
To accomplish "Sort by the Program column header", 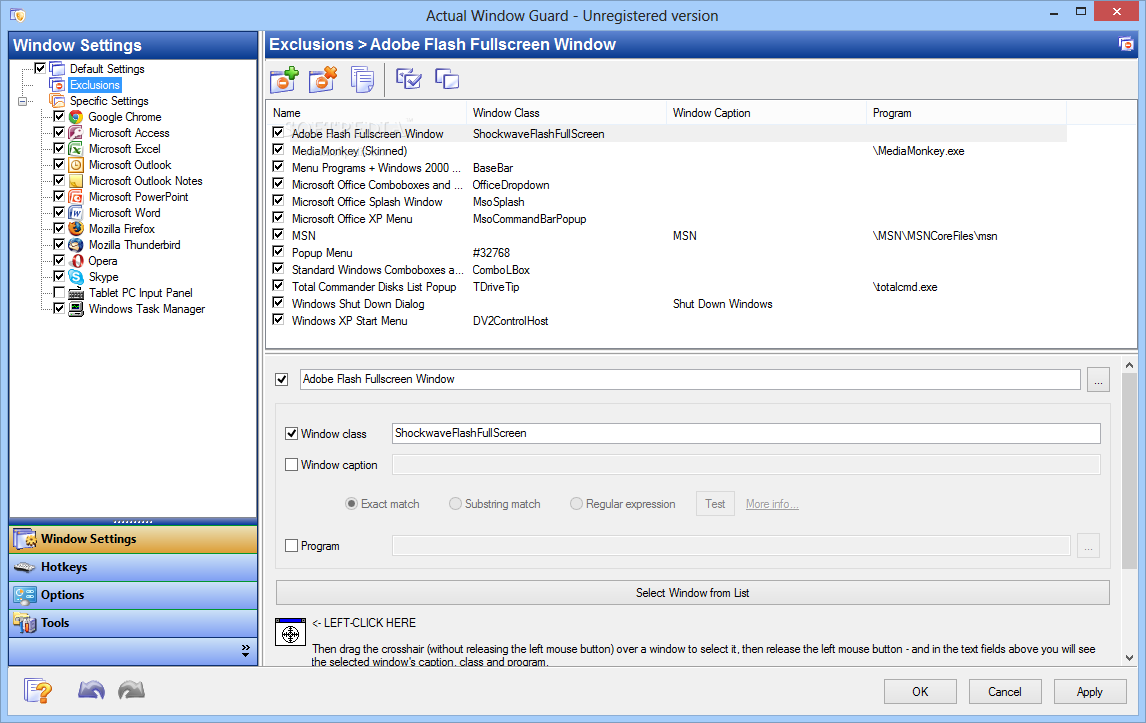I will 966,113.
